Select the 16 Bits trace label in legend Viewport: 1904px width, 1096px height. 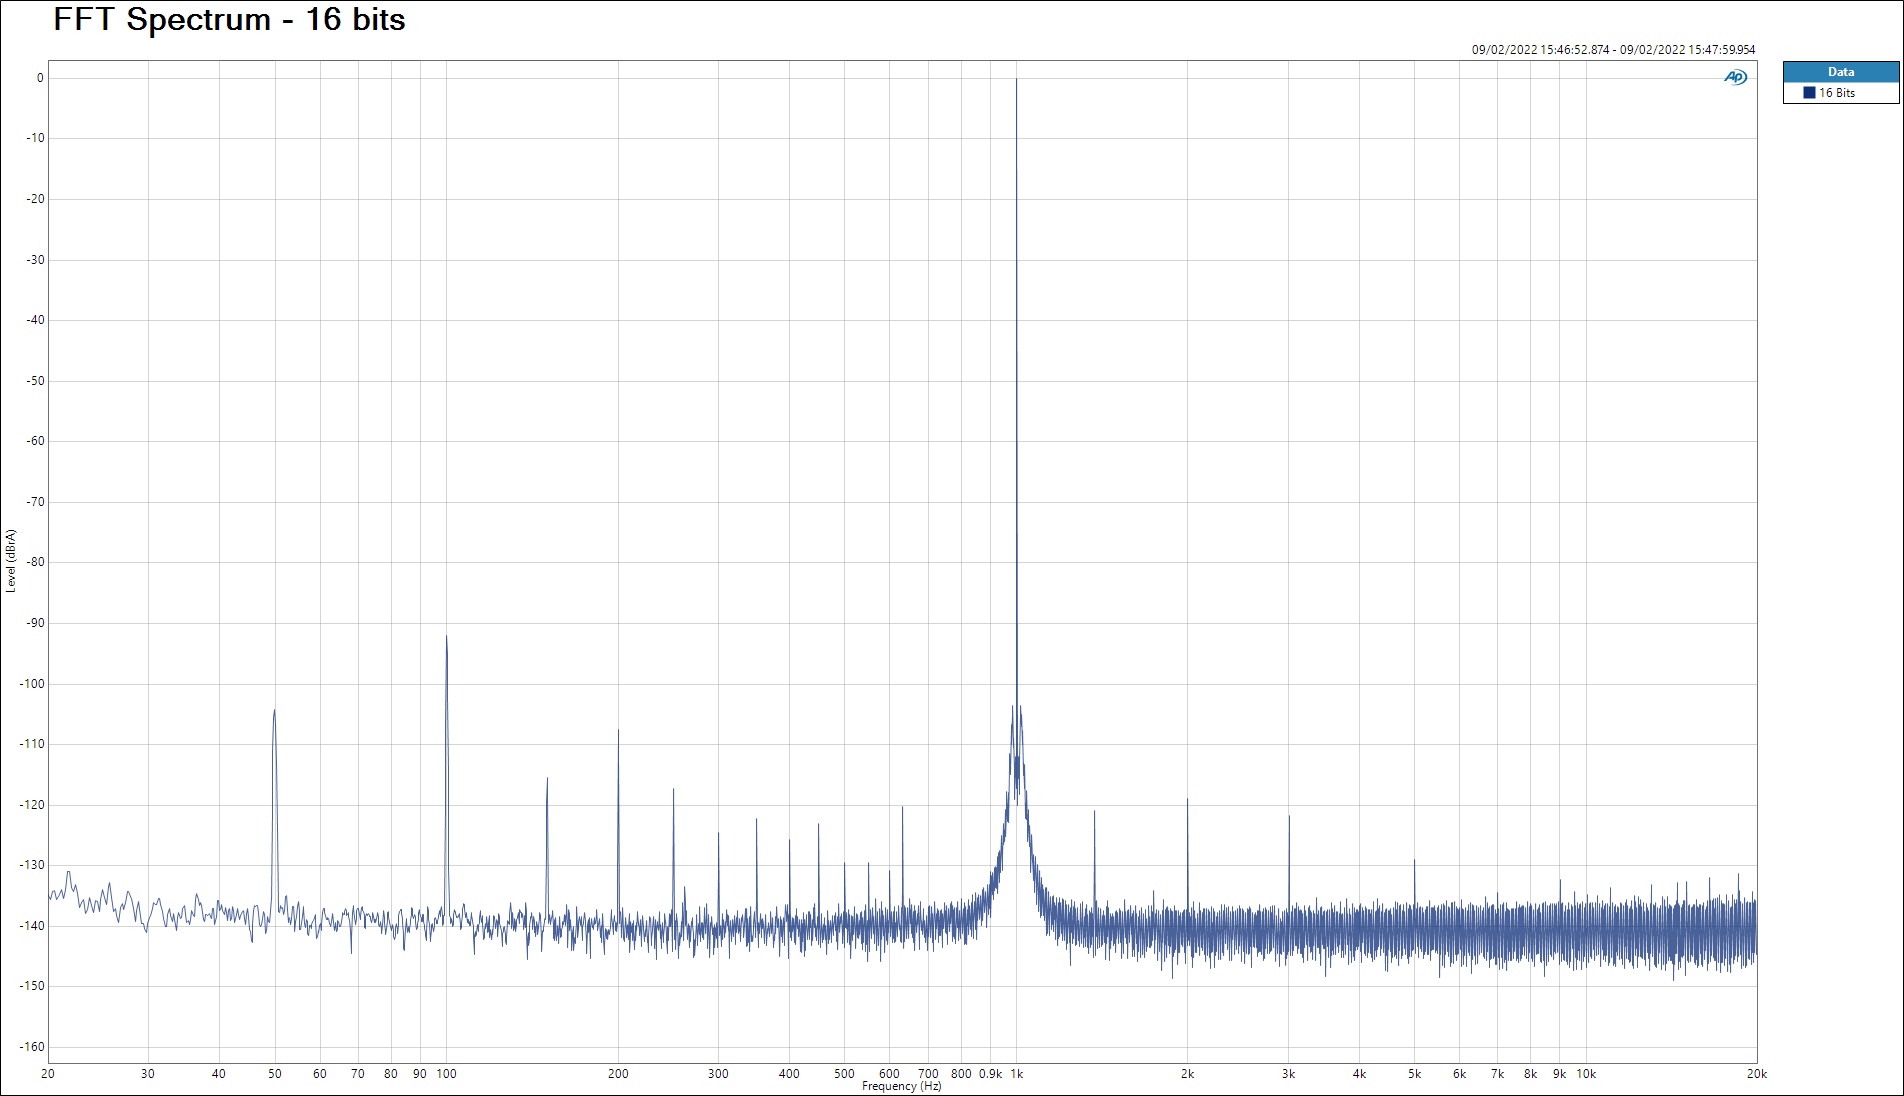1837,93
